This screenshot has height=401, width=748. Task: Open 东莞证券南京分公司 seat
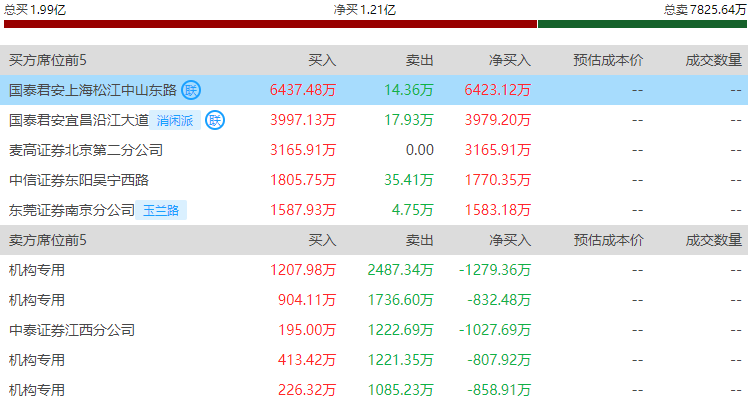[x=72, y=210]
